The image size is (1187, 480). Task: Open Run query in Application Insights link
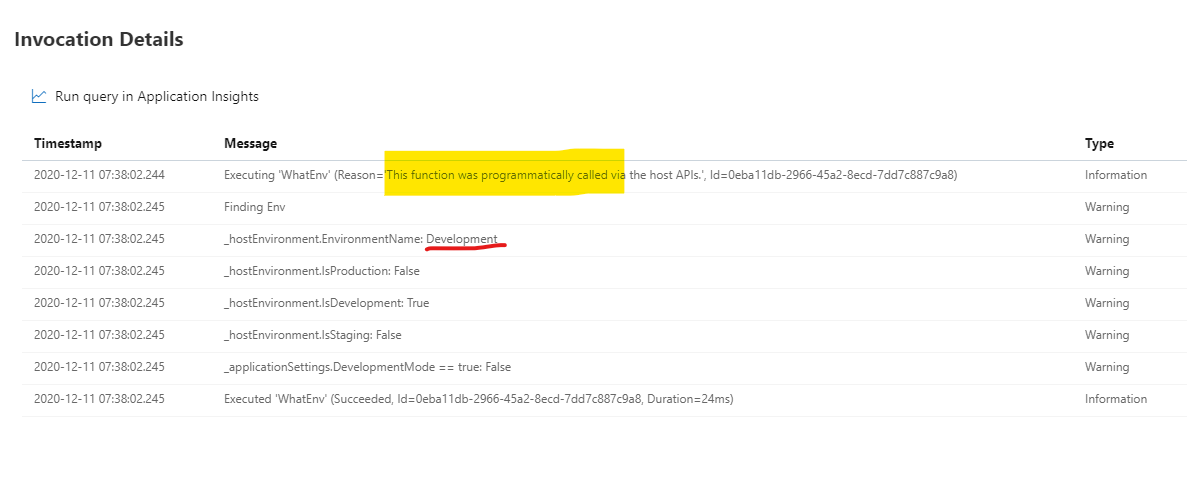(157, 96)
